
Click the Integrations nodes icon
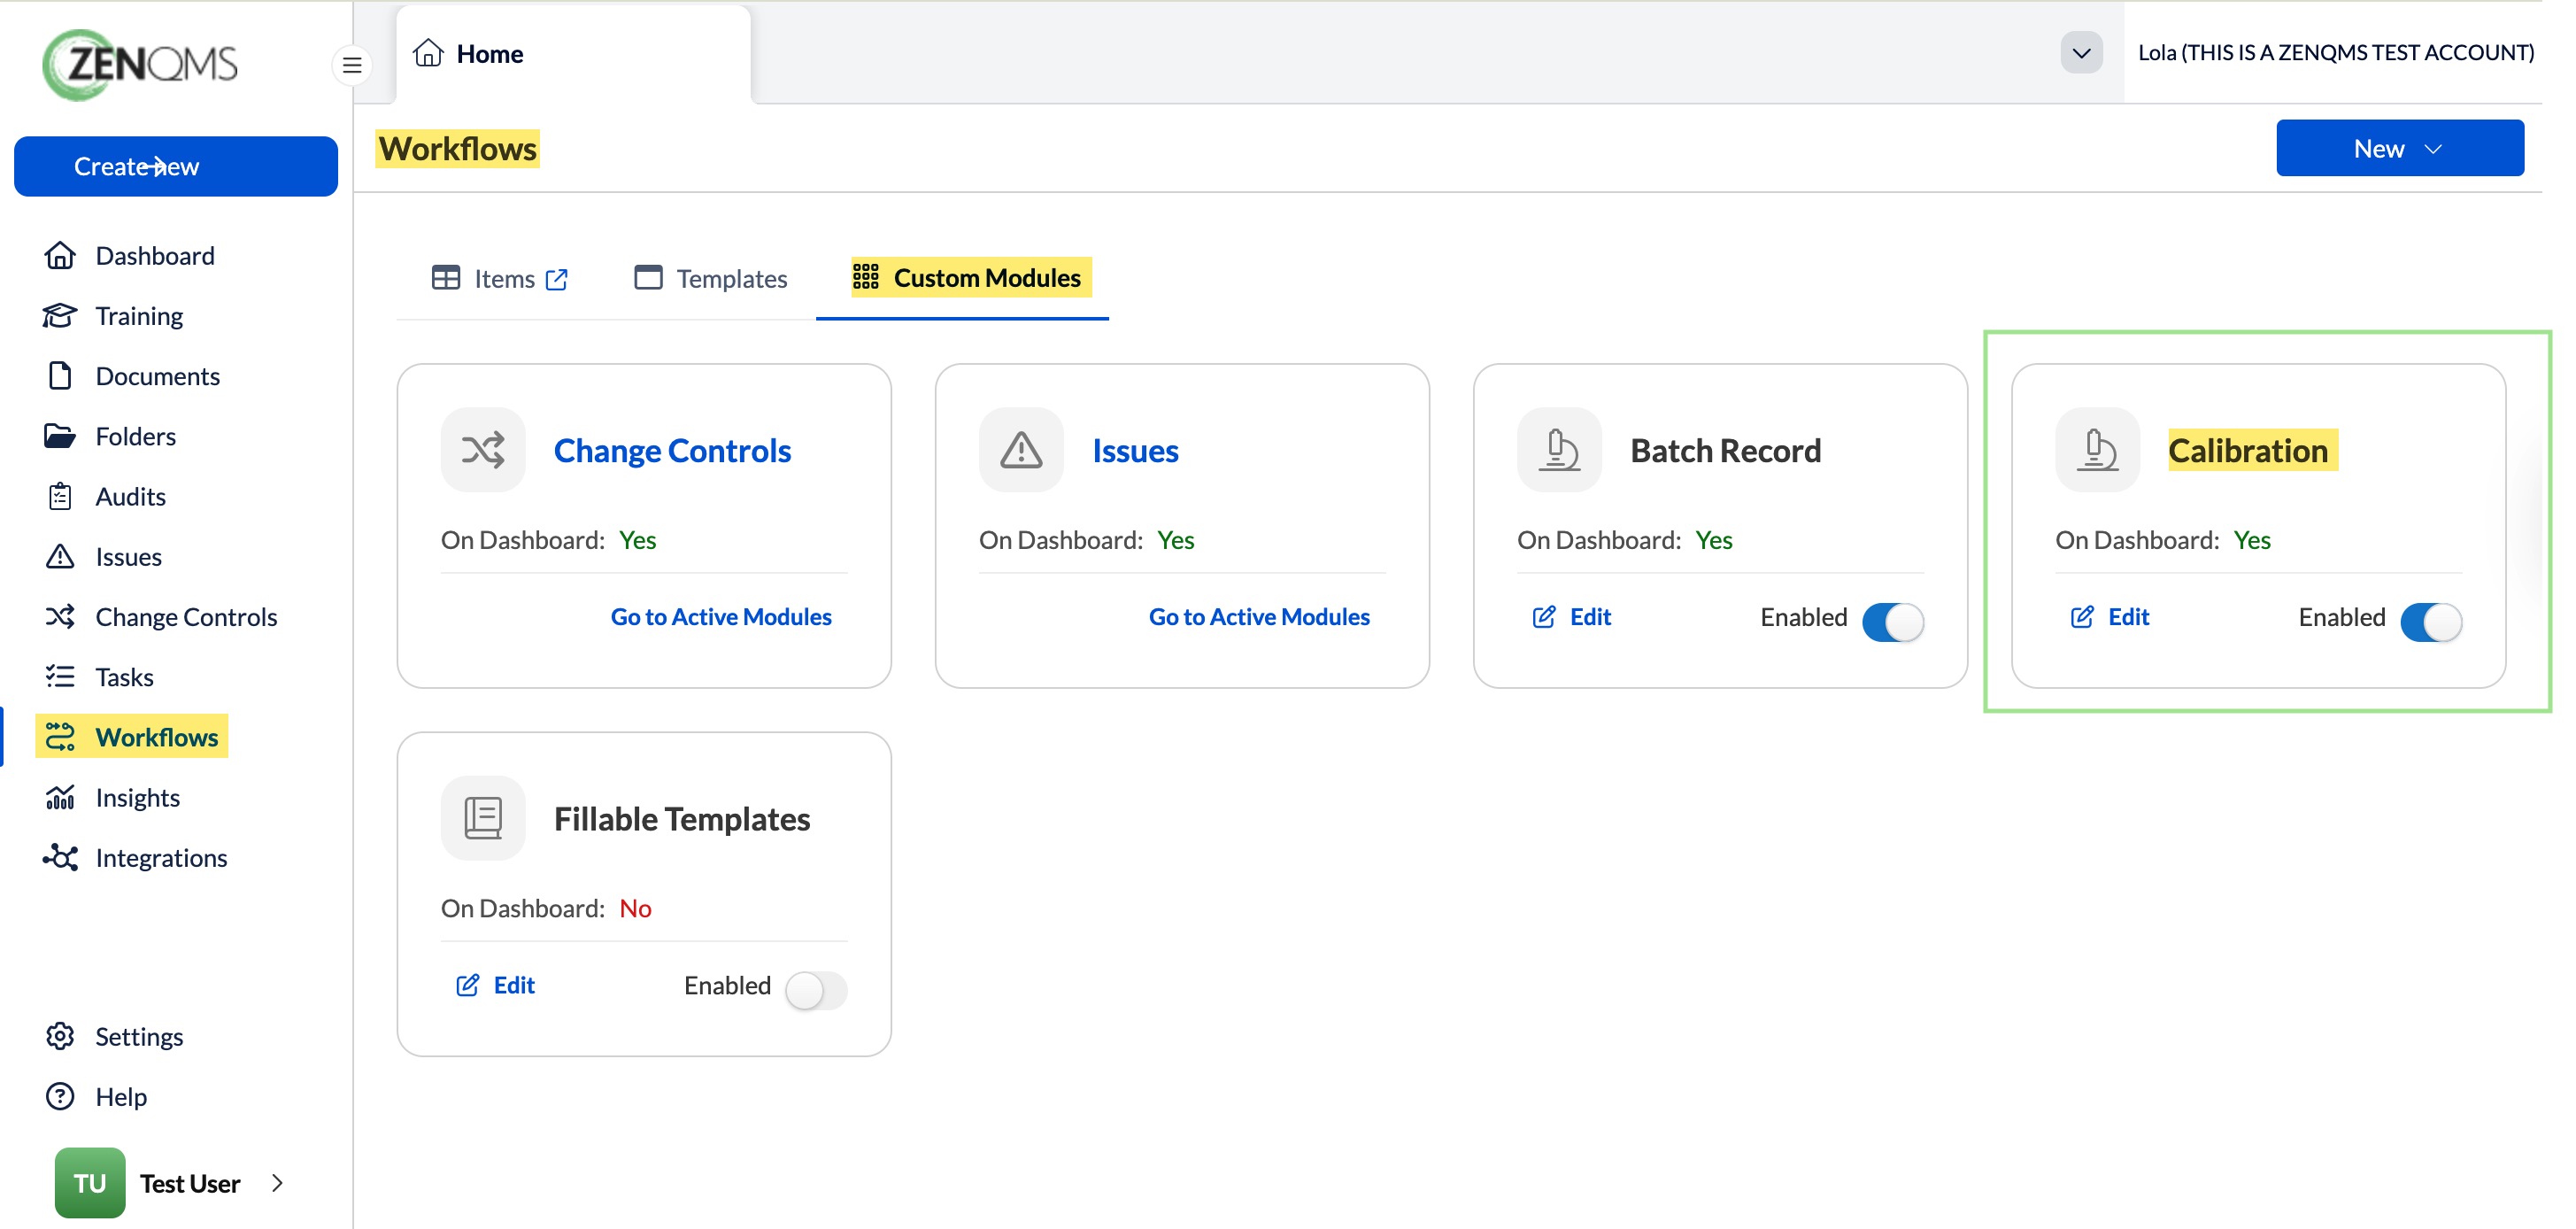[x=60, y=857]
